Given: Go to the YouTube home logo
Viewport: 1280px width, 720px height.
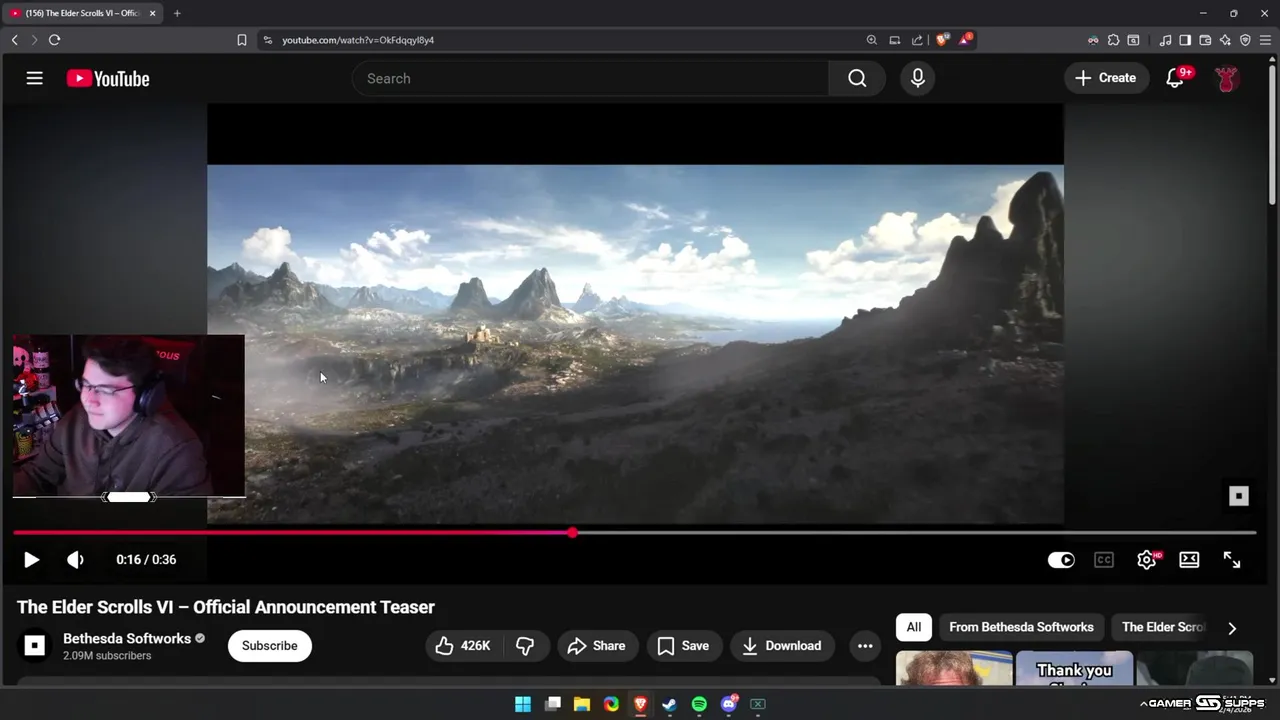Looking at the screenshot, I should 108,79.
